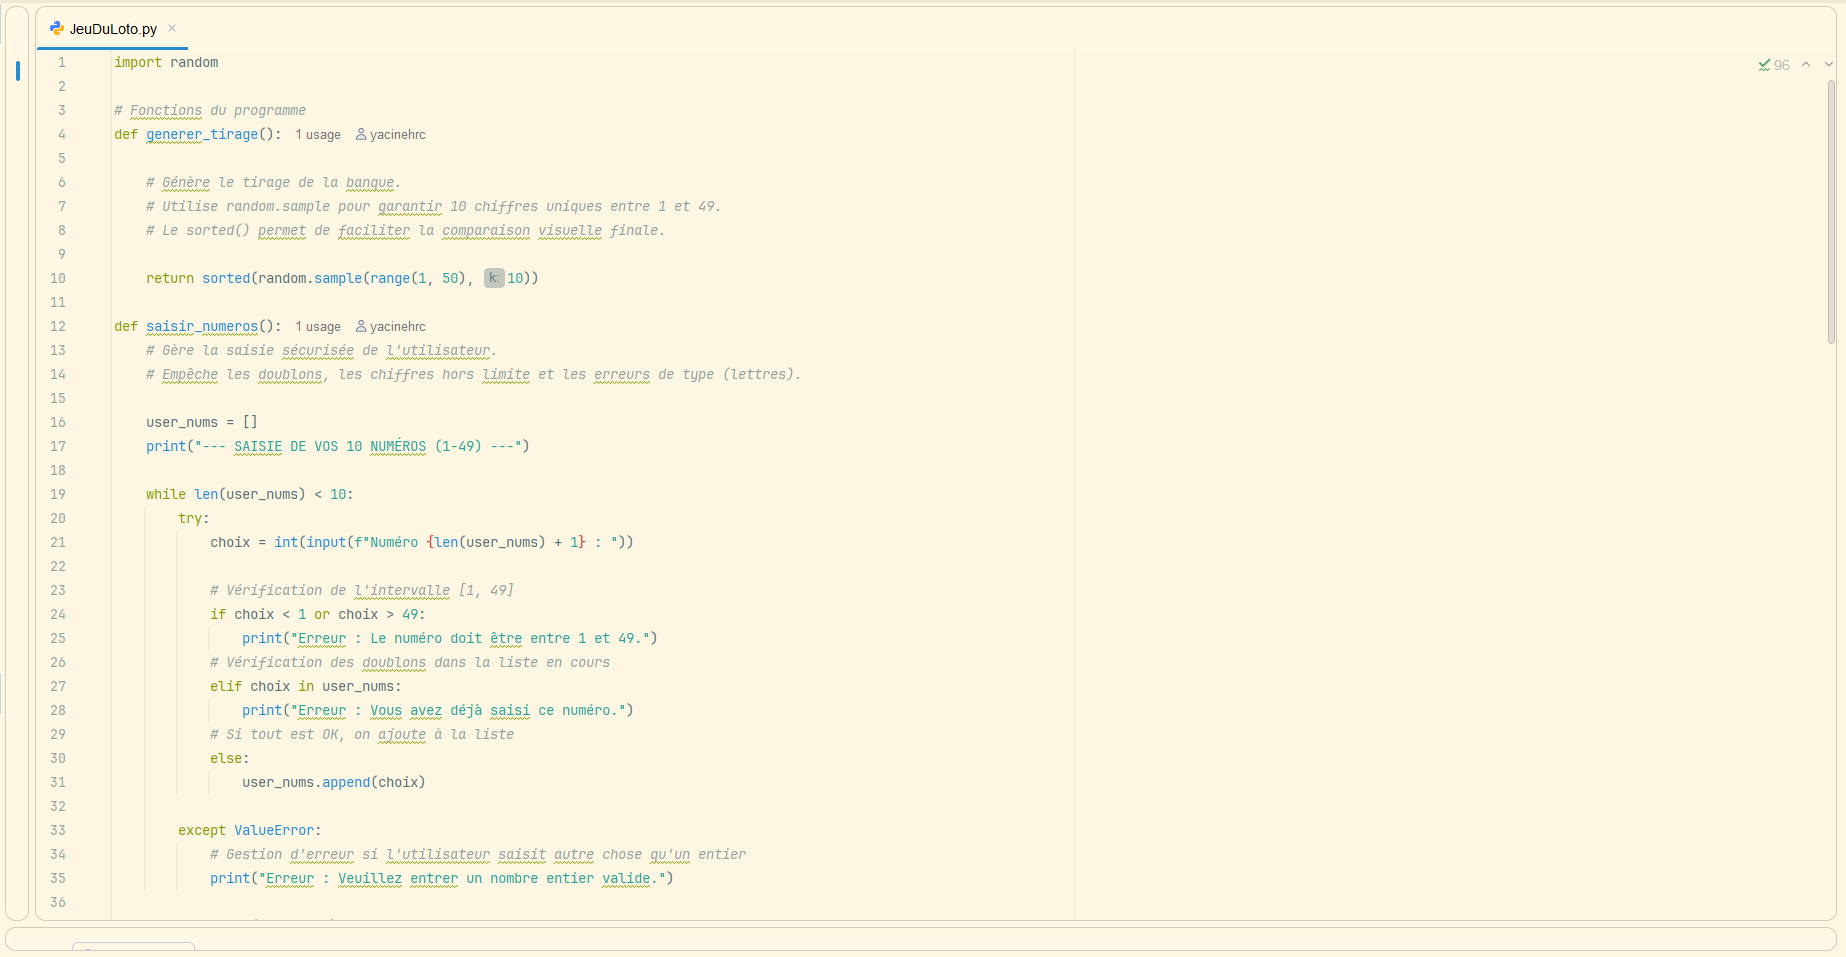Click the function name saisir_numeros
Screen dimensions: 1846x957
202,326
